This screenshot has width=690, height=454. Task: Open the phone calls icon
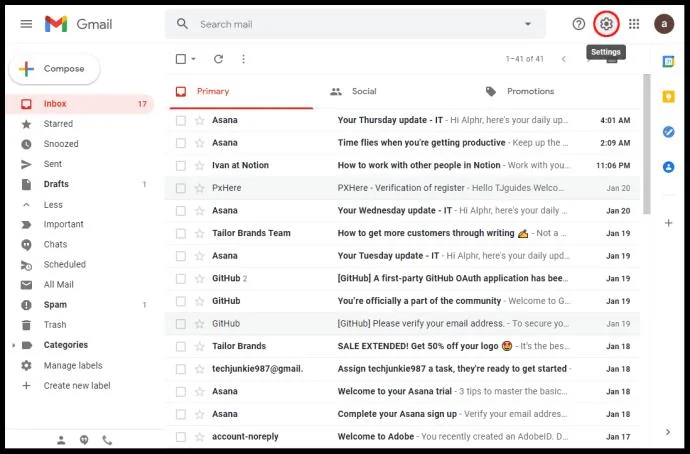click(107, 439)
